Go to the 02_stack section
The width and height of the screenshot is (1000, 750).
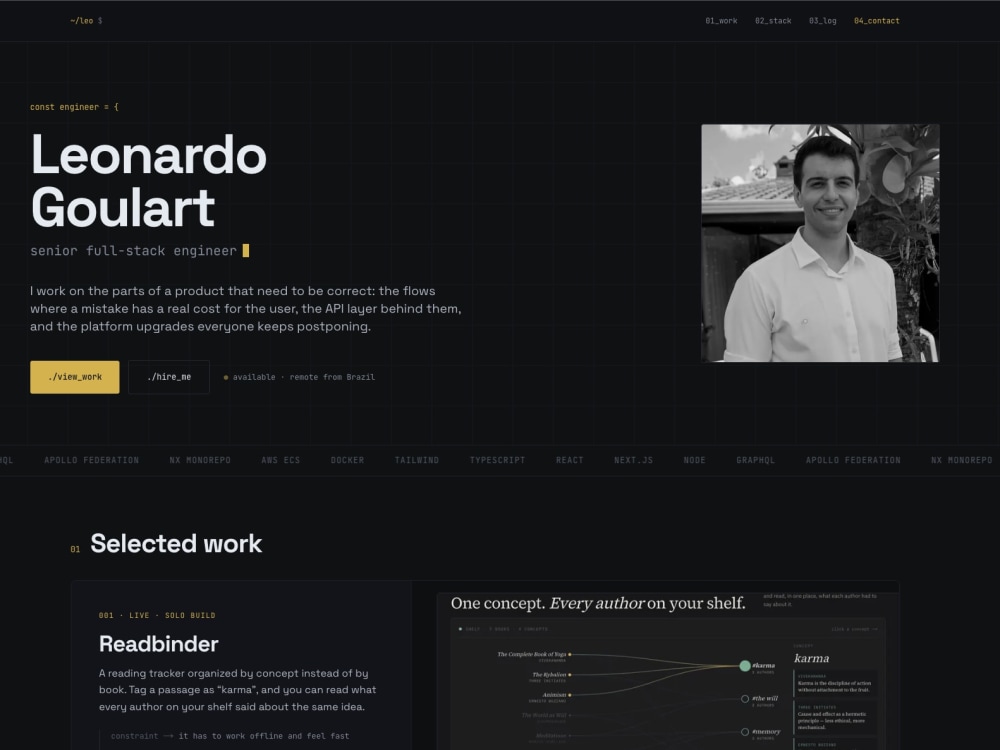tap(773, 21)
